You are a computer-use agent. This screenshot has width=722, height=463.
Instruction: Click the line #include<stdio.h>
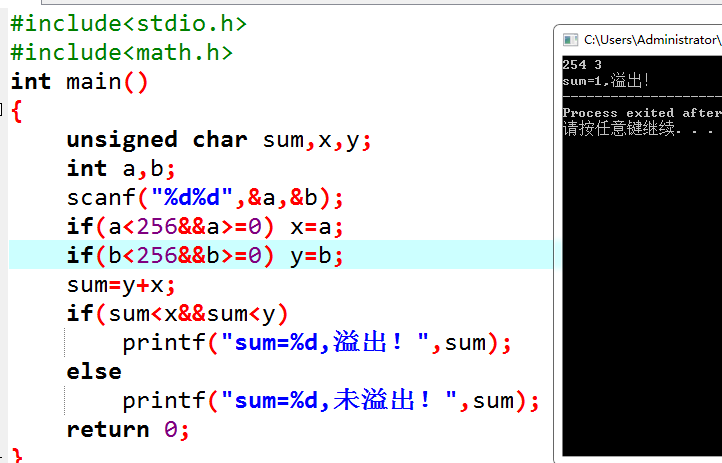click(x=128, y=23)
